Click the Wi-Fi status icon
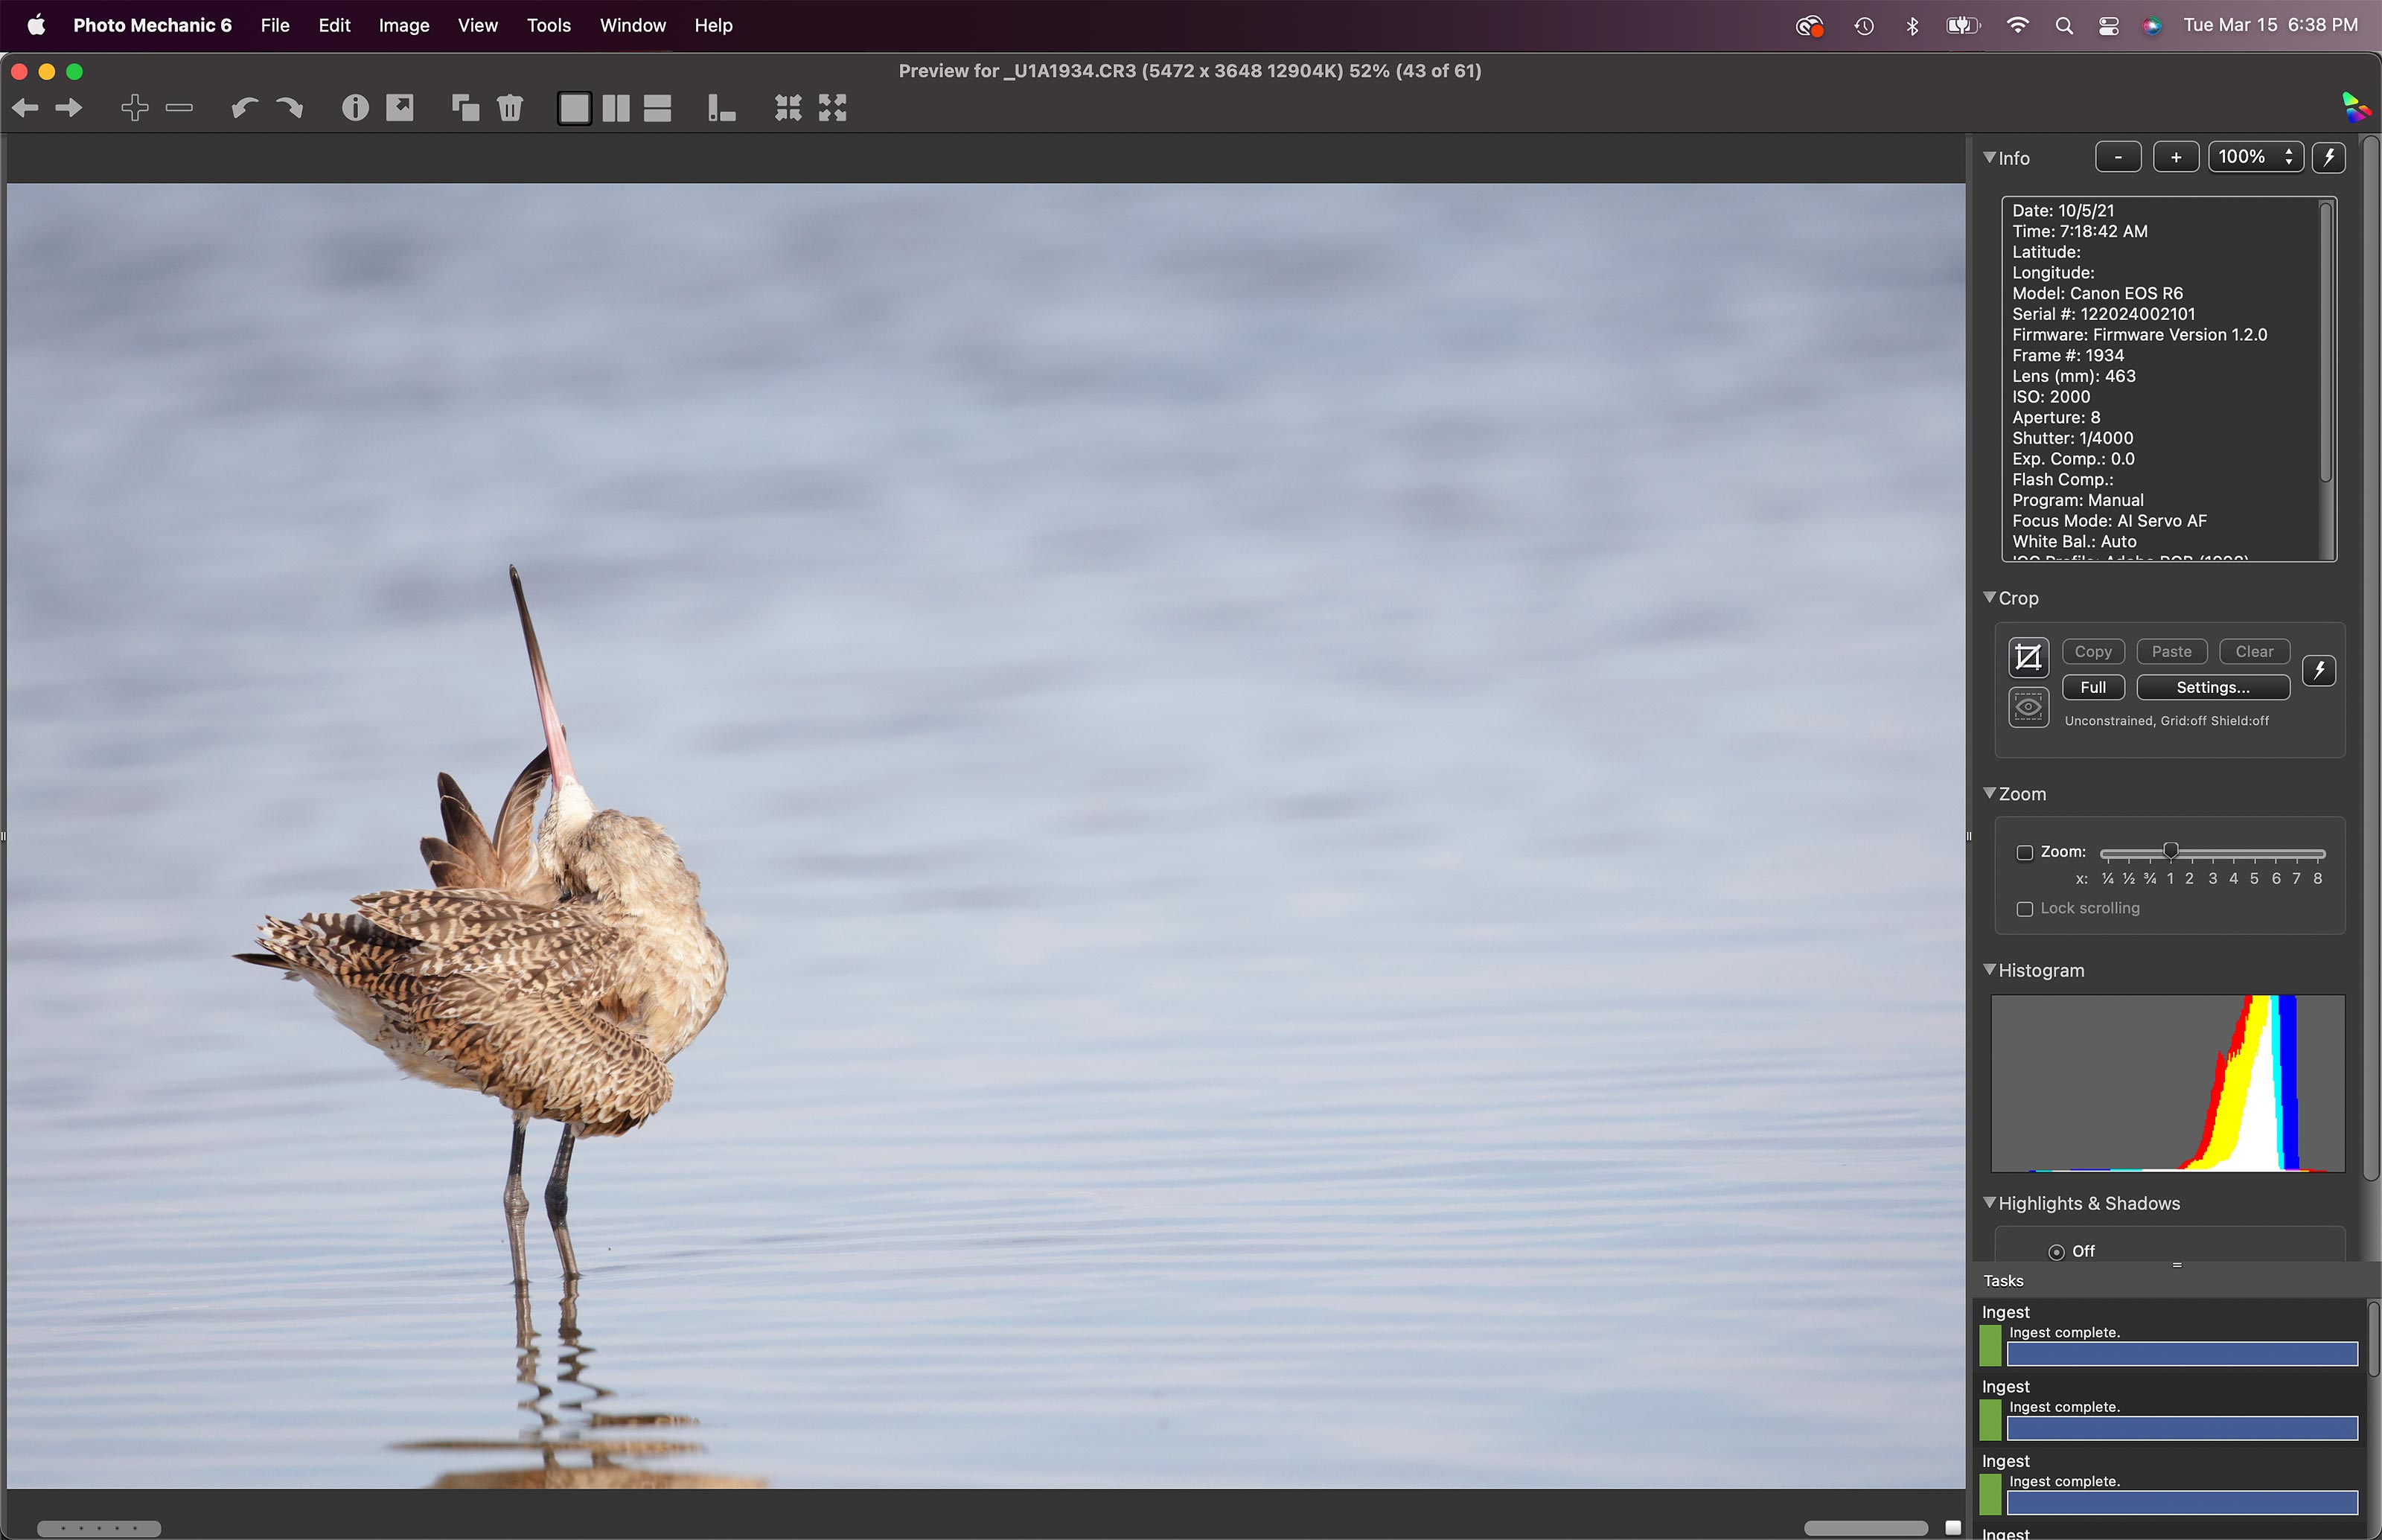Image resolution: width=2382 pixels, height=1540 pixels. tap(2017, 26)
